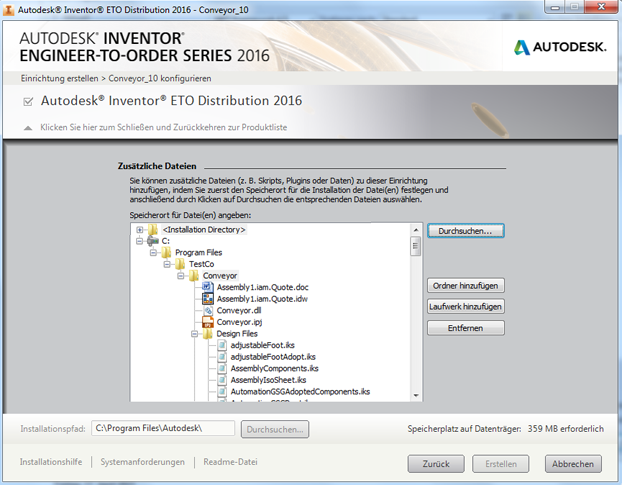Select Conveyor.ipj file name
Image resolution: width=622 pixels, height=485 pixels.
[x=239, y=322]
